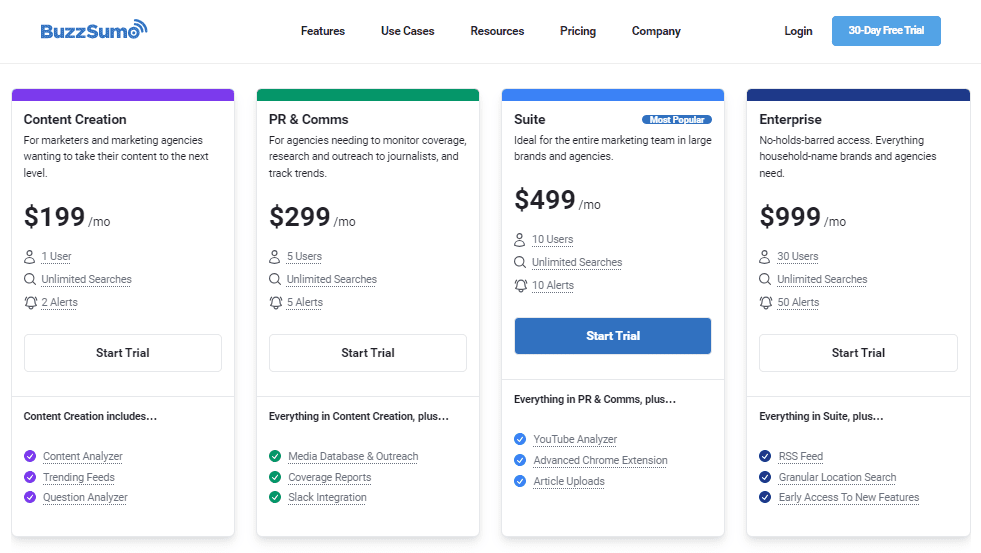The height and width of the screenshot is (553, 981).
Task: Click the 5 Alerts link
Action: tap(305, 302)
